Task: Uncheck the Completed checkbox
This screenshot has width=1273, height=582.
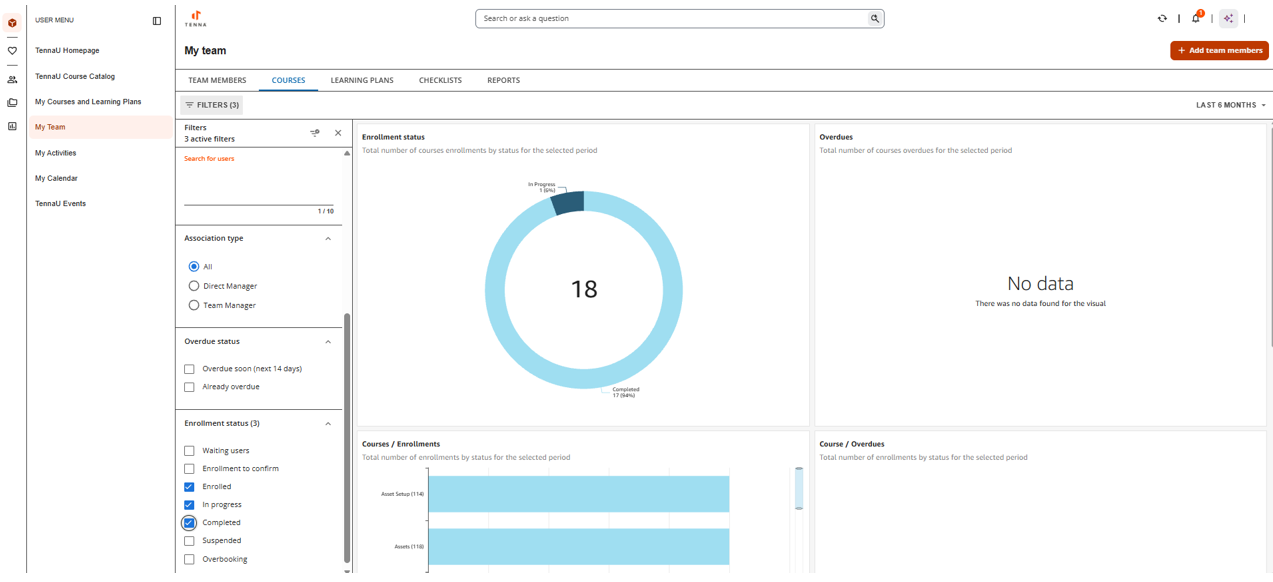Action: 189,523
